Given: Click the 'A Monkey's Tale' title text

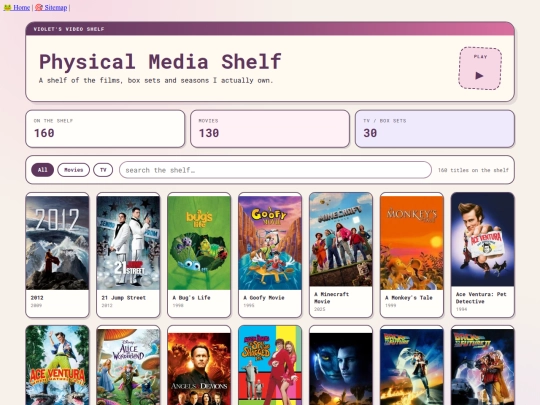Looking at the screenshot, I should pos(408,298).
